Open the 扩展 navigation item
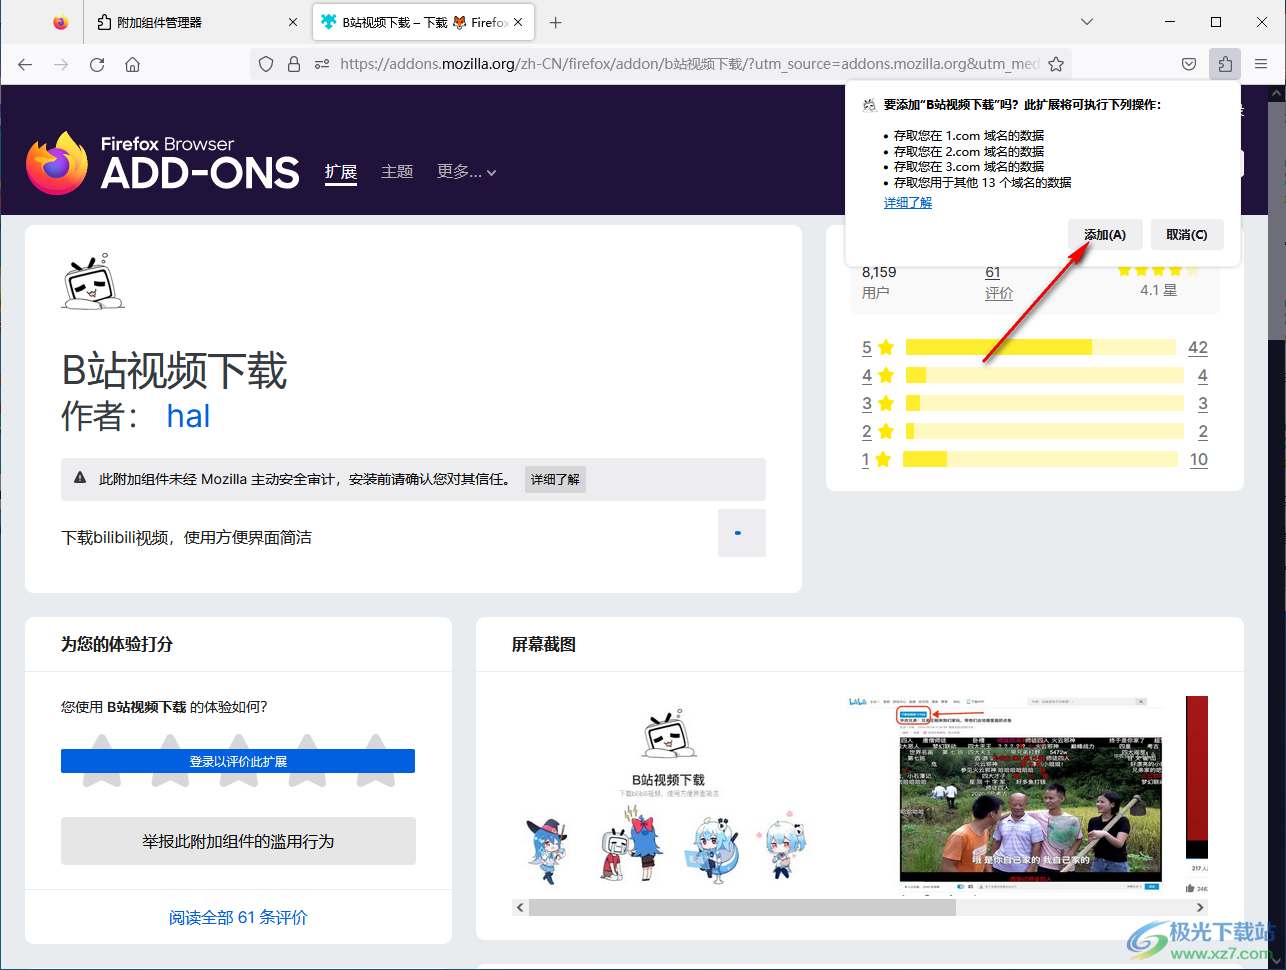Viewport: 1286px width, 970px height. [341, 172]
